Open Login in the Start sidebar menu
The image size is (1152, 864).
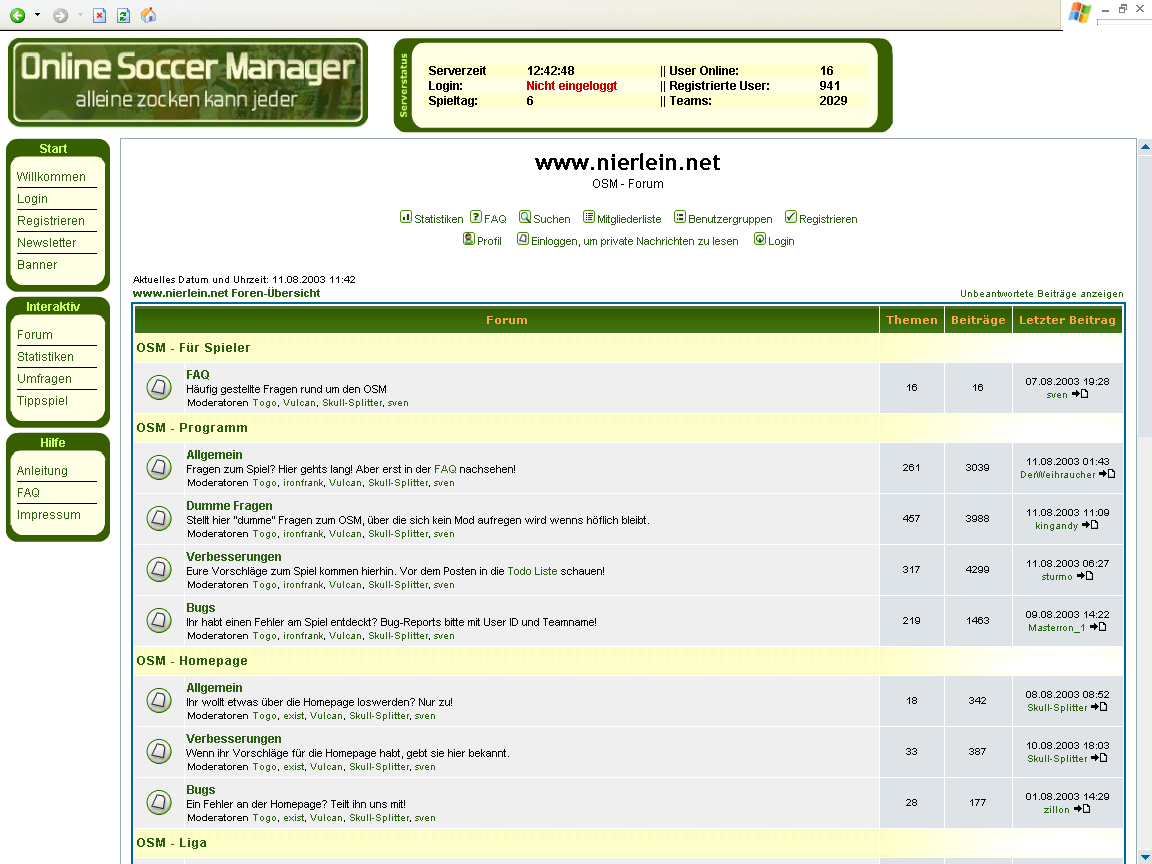(32, 199)
